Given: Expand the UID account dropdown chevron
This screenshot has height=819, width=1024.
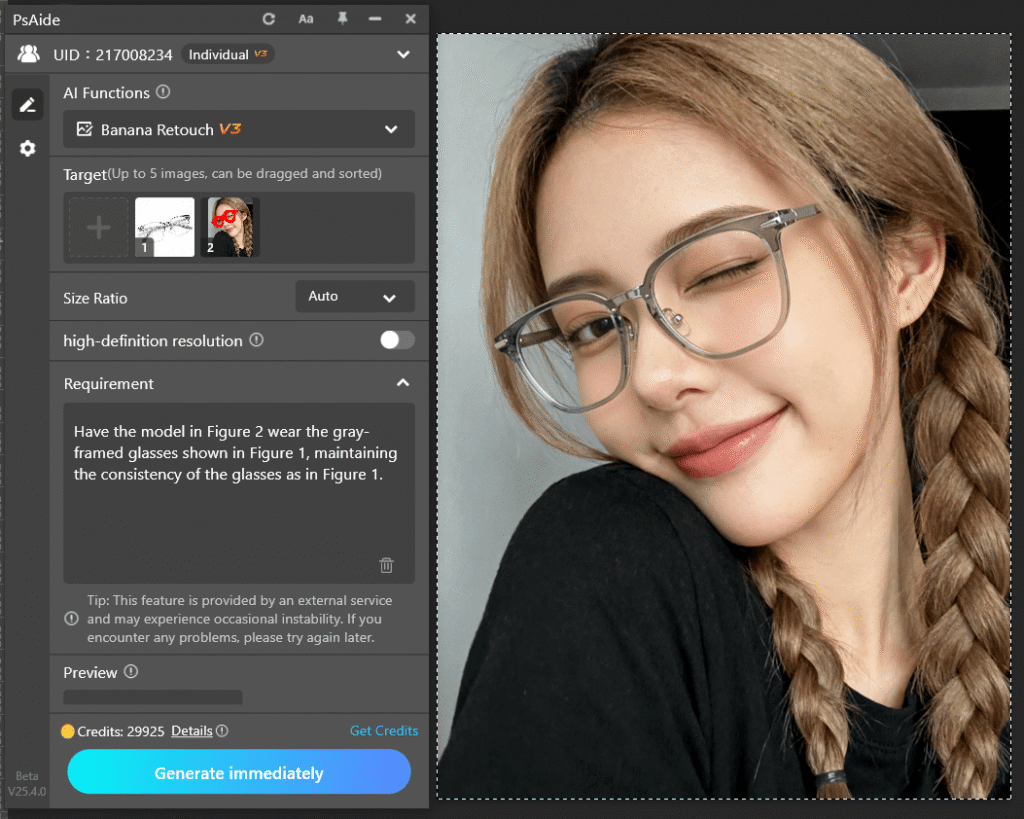Looking at the screenshot, I should coord(402,54).
